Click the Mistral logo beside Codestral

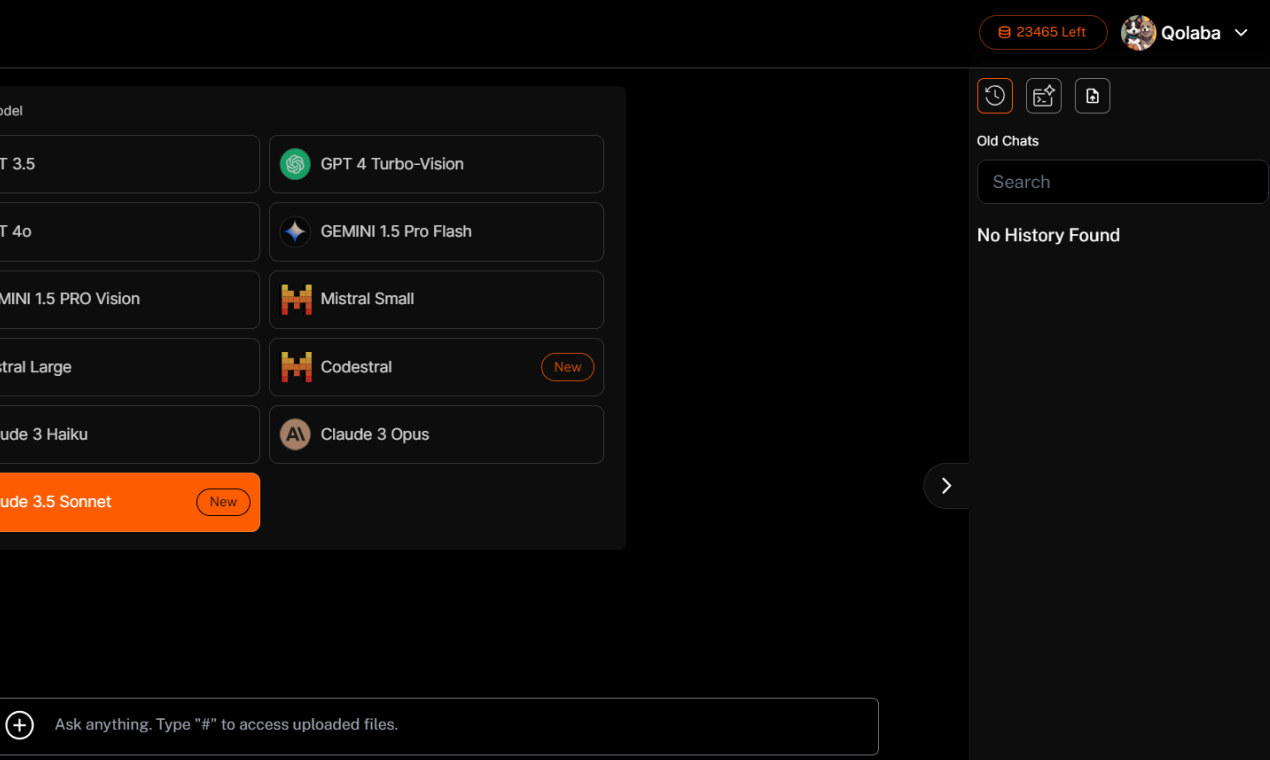pyautogui.click(x=296, y=367)
